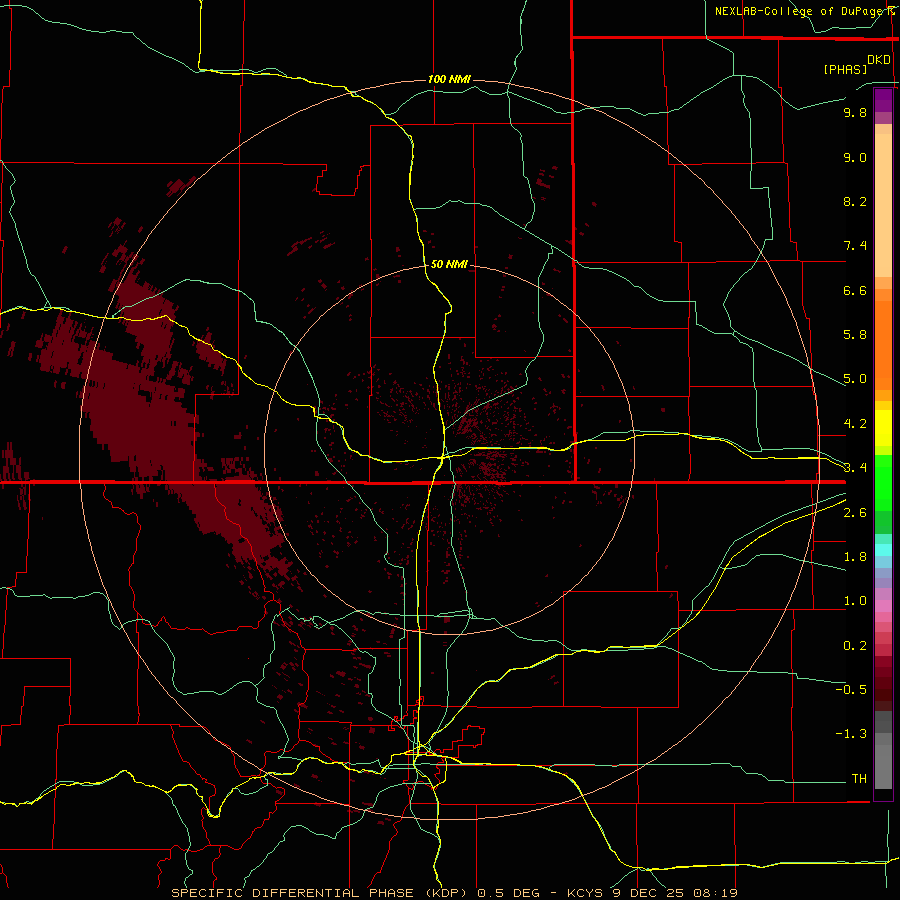Click the 8.2 legend value
900x900 pixels.
pyautogui.click(x=855, y=201)
